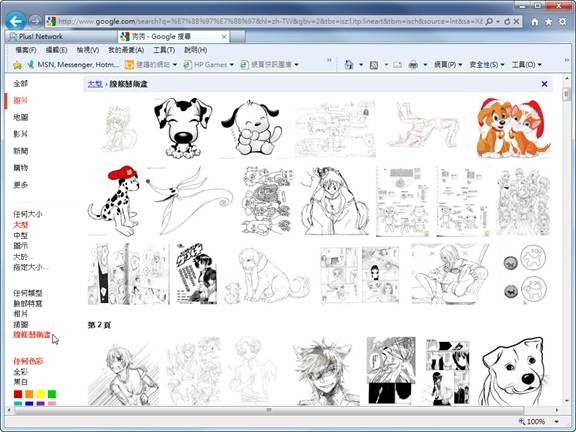Open the gear Tools icon at top right

click(x=562, y=22)
